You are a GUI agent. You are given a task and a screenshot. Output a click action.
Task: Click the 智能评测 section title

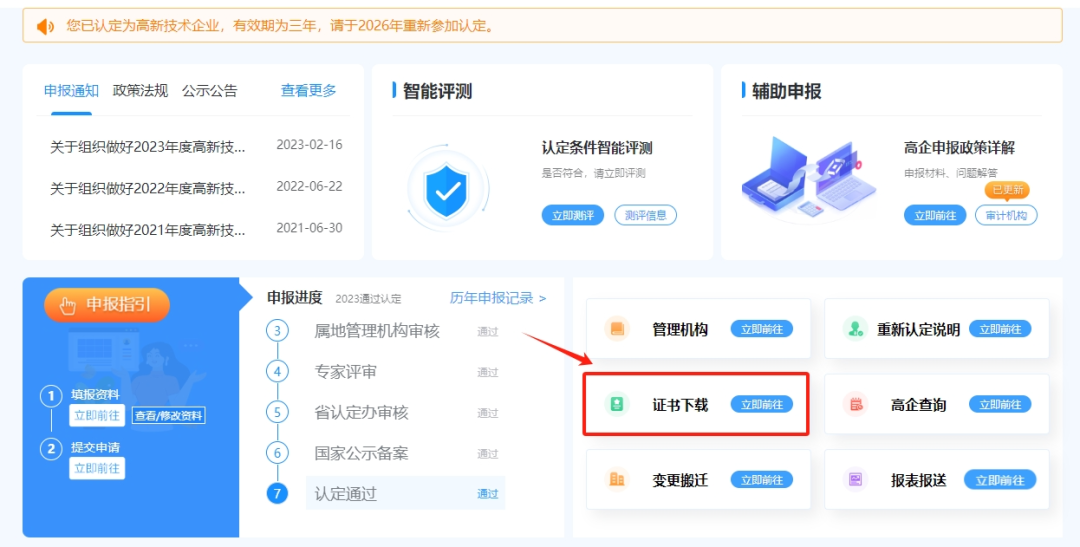pos(437,90)
